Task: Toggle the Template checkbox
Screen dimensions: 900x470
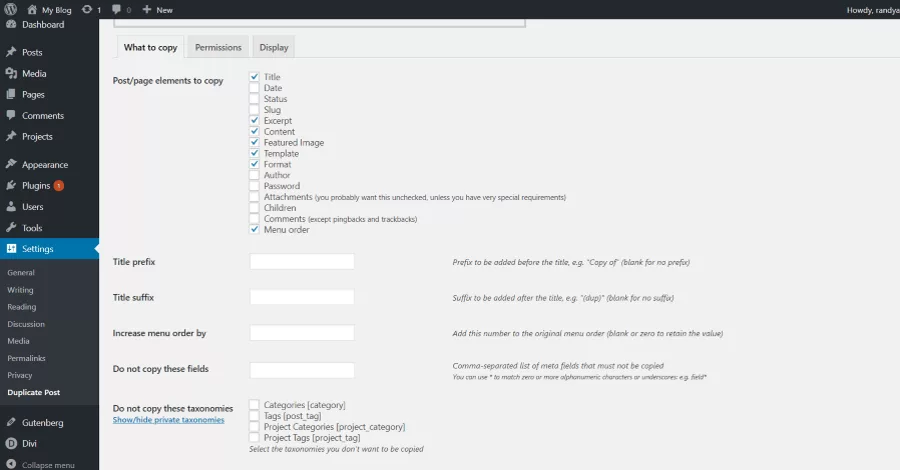Action: [254, 153]
